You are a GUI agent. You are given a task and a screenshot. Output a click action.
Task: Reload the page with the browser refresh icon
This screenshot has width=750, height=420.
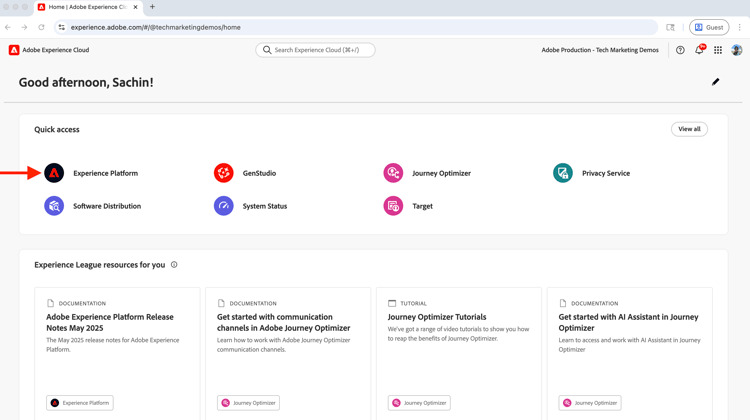(x=42, y=27)
